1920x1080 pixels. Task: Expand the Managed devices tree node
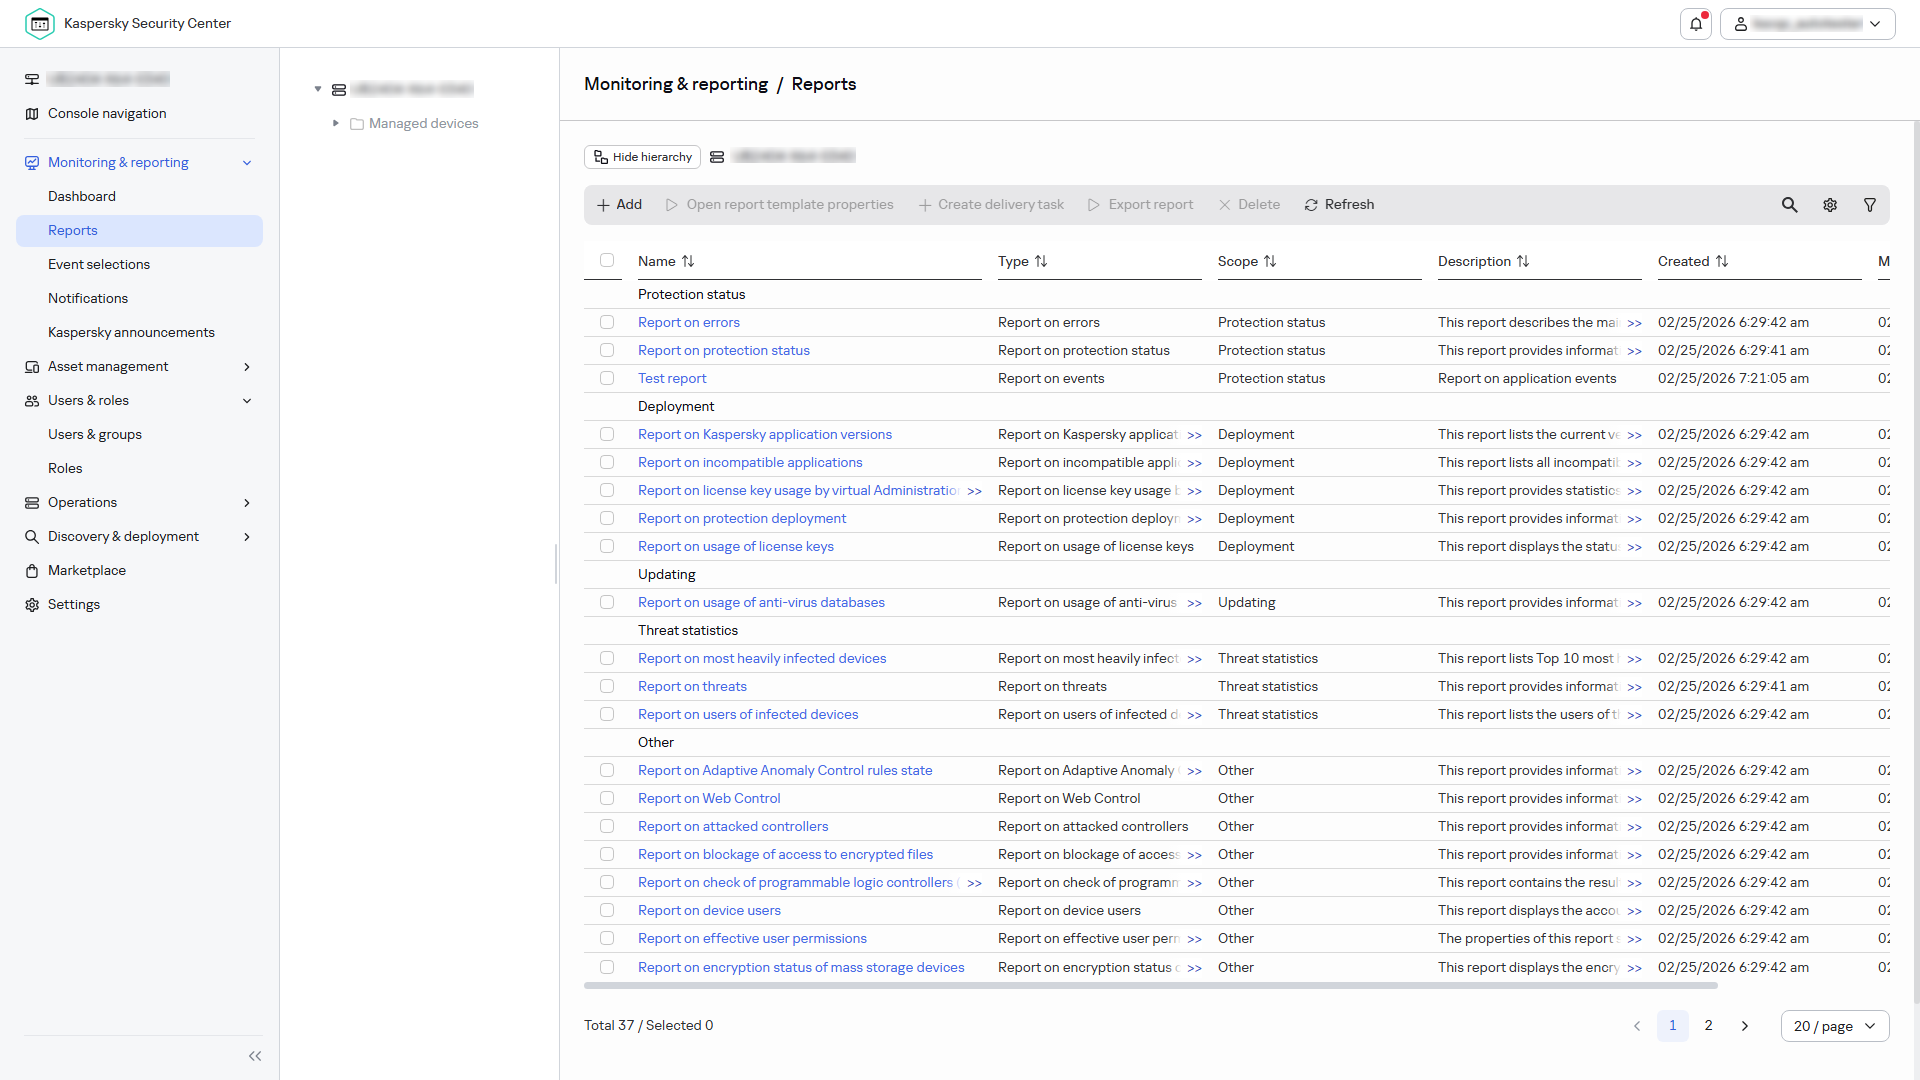(336, 123)
